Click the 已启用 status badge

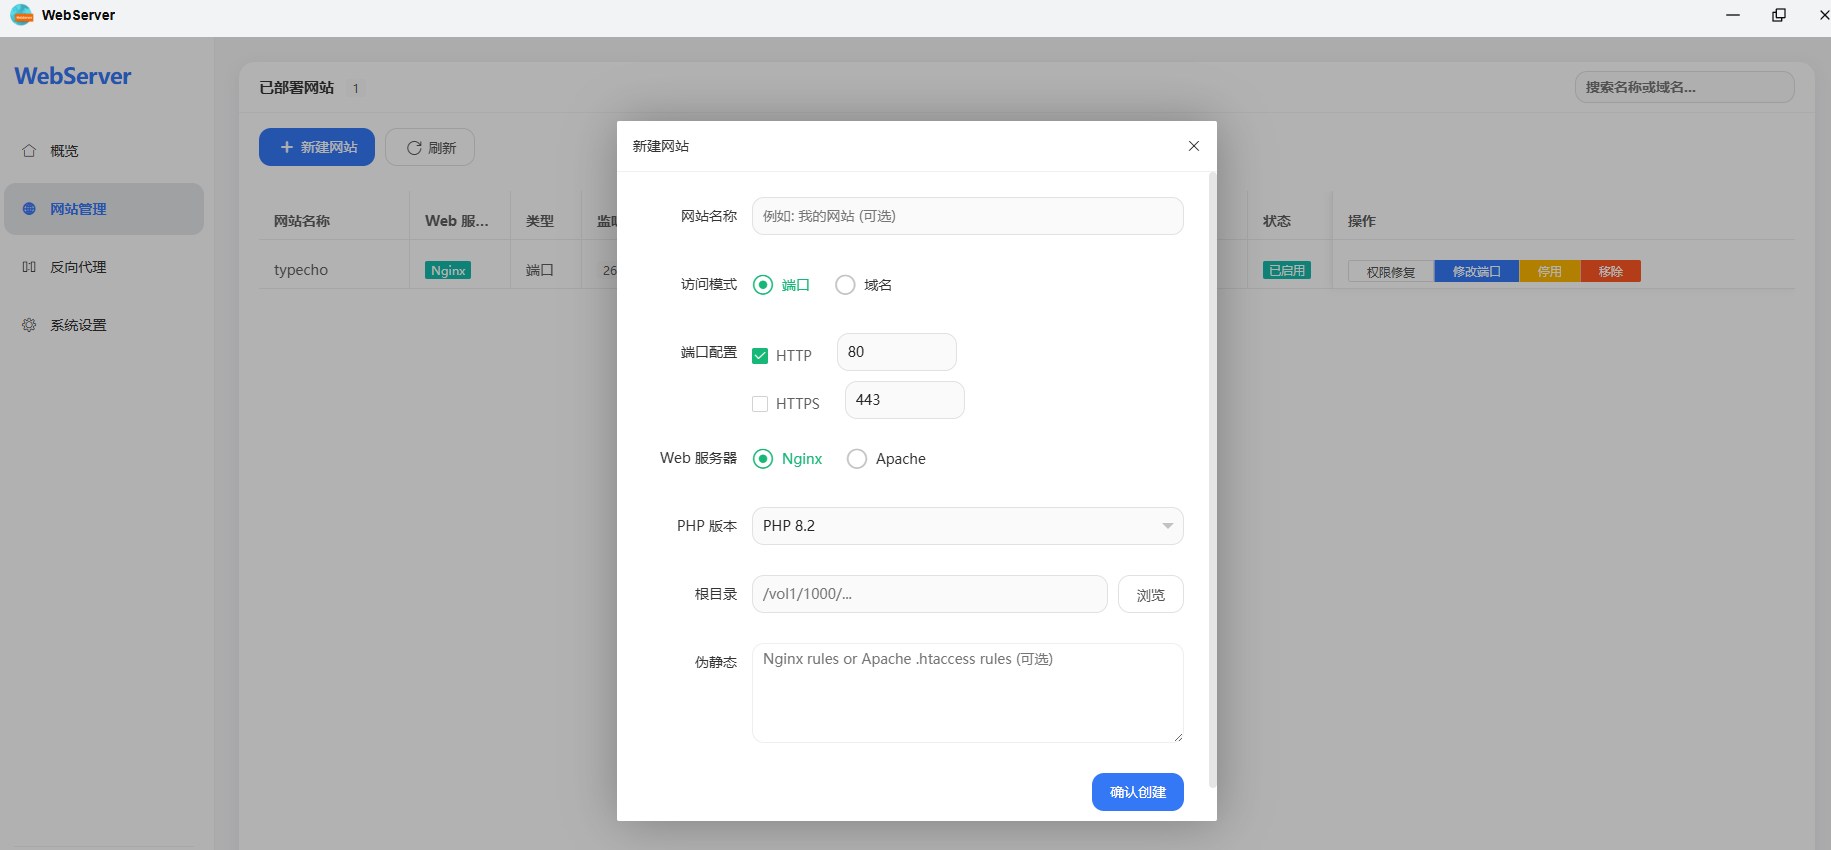[1287, 270]
